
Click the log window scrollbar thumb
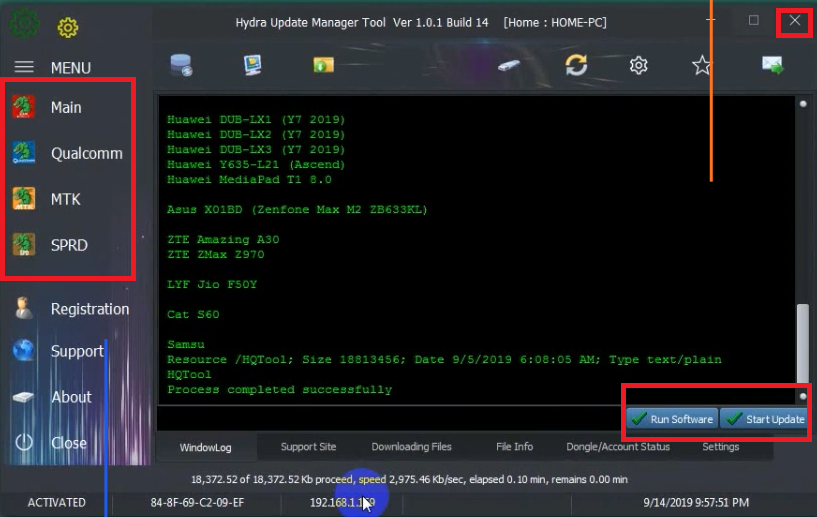point(803,343)
